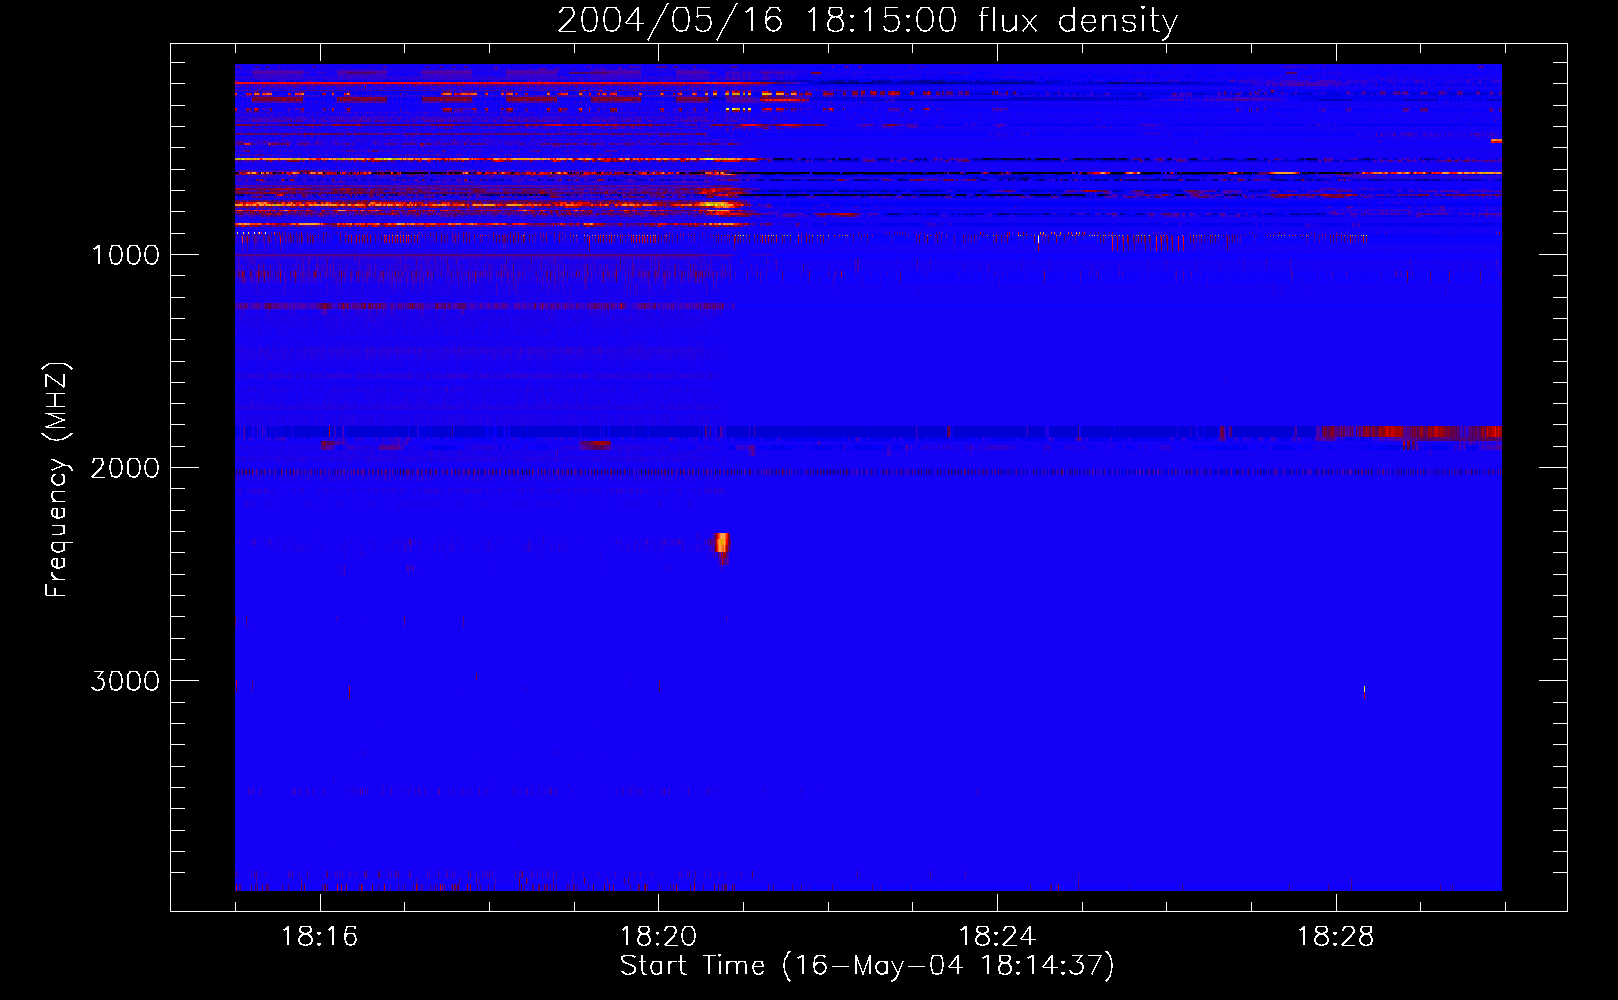Click the 18:20 time tick label
Viewport: 1618px width, 1000px height.
pyautogui.click(x=658, y=936)
